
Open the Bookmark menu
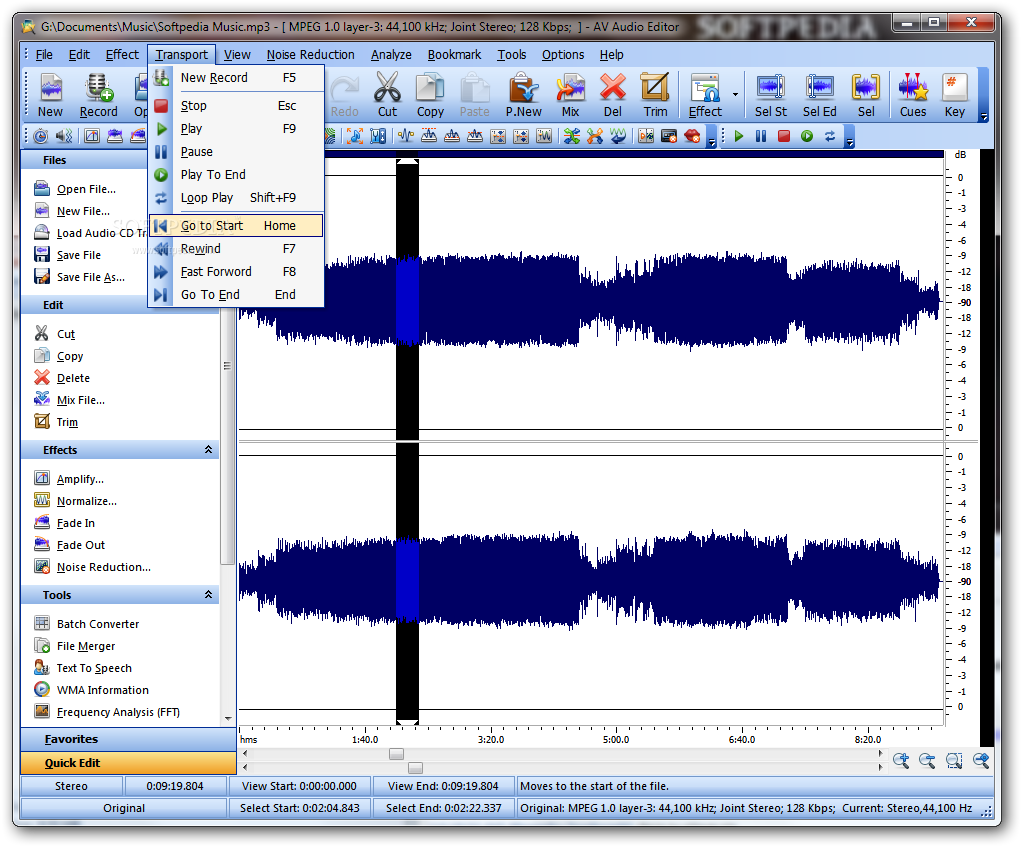(454, 55)
